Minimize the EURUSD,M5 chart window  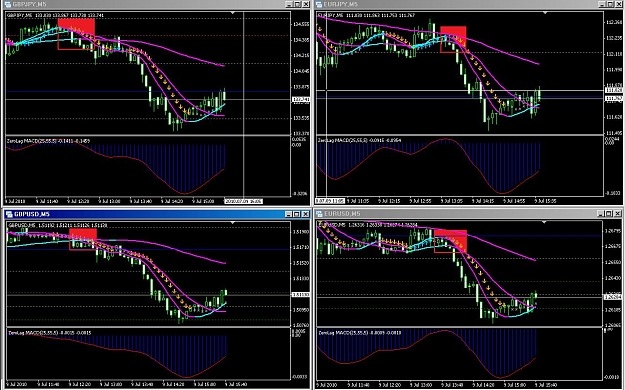coord(601,214)
